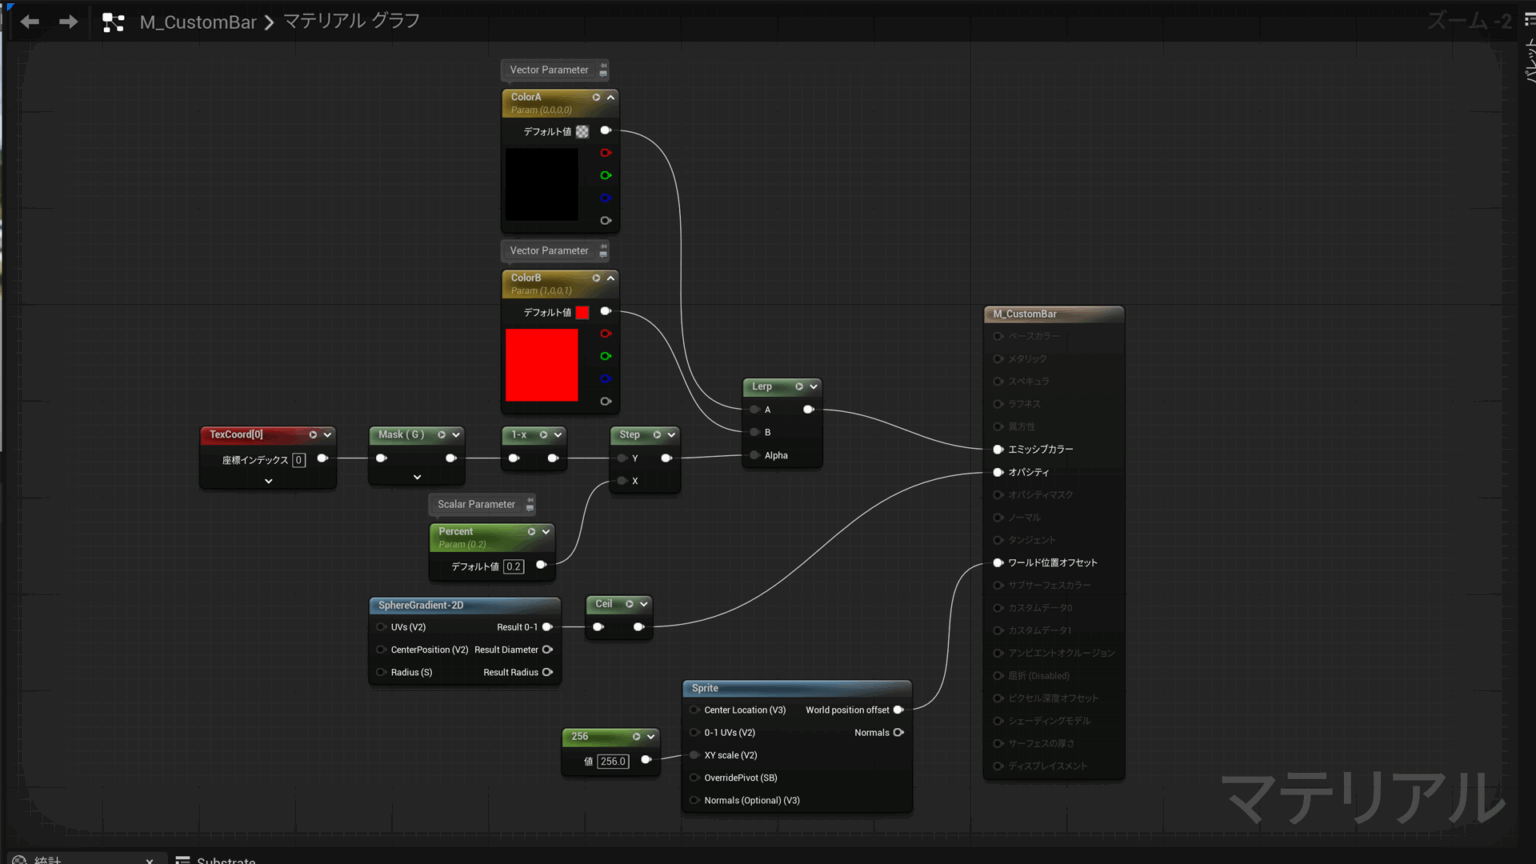The width and height of the screenshot is (1536, 864).
Task: Click M_CustomBar in the breadcrumb
Action: tap(198, 22)
